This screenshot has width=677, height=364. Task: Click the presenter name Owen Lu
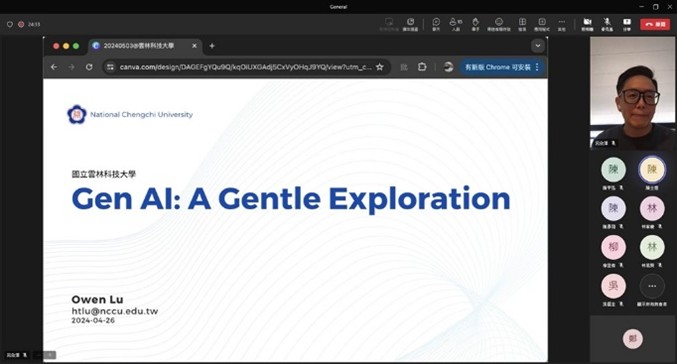click(97, 299)
